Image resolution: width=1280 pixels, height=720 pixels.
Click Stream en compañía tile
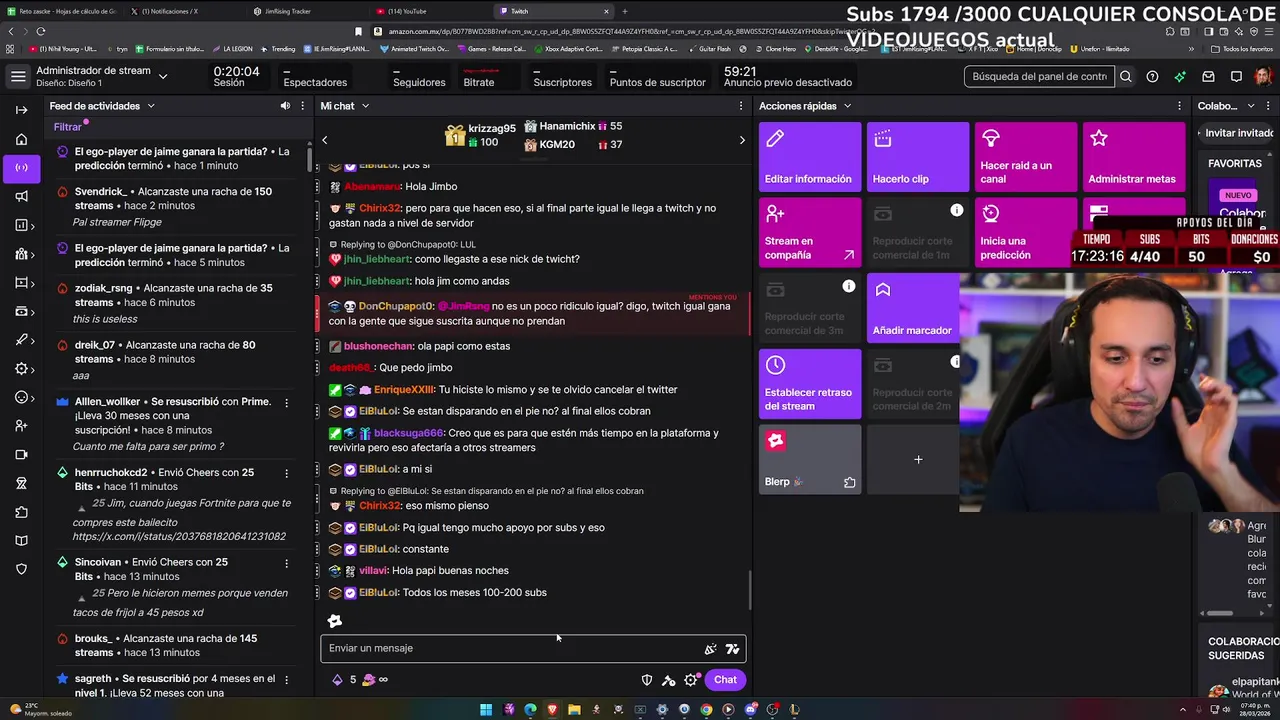pyautogui.click(x=810, y=232)
